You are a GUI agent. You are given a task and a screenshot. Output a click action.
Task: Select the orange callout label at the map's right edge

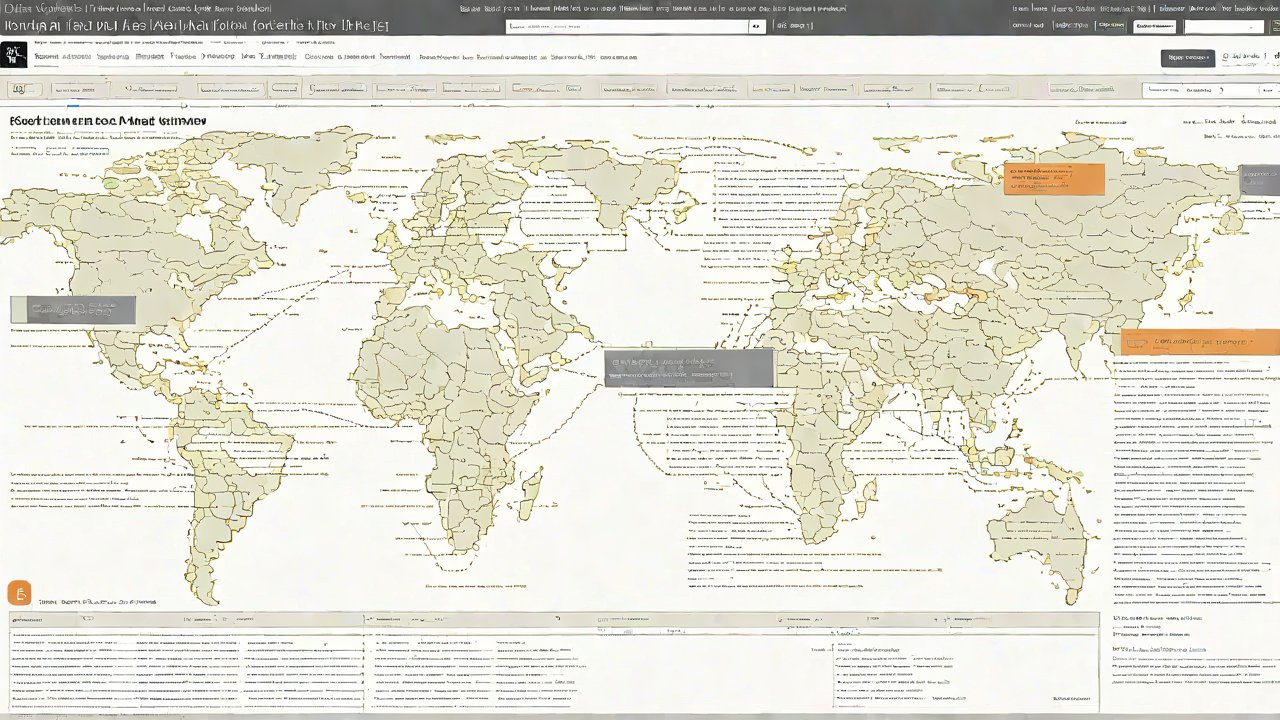pos(1200,342)
